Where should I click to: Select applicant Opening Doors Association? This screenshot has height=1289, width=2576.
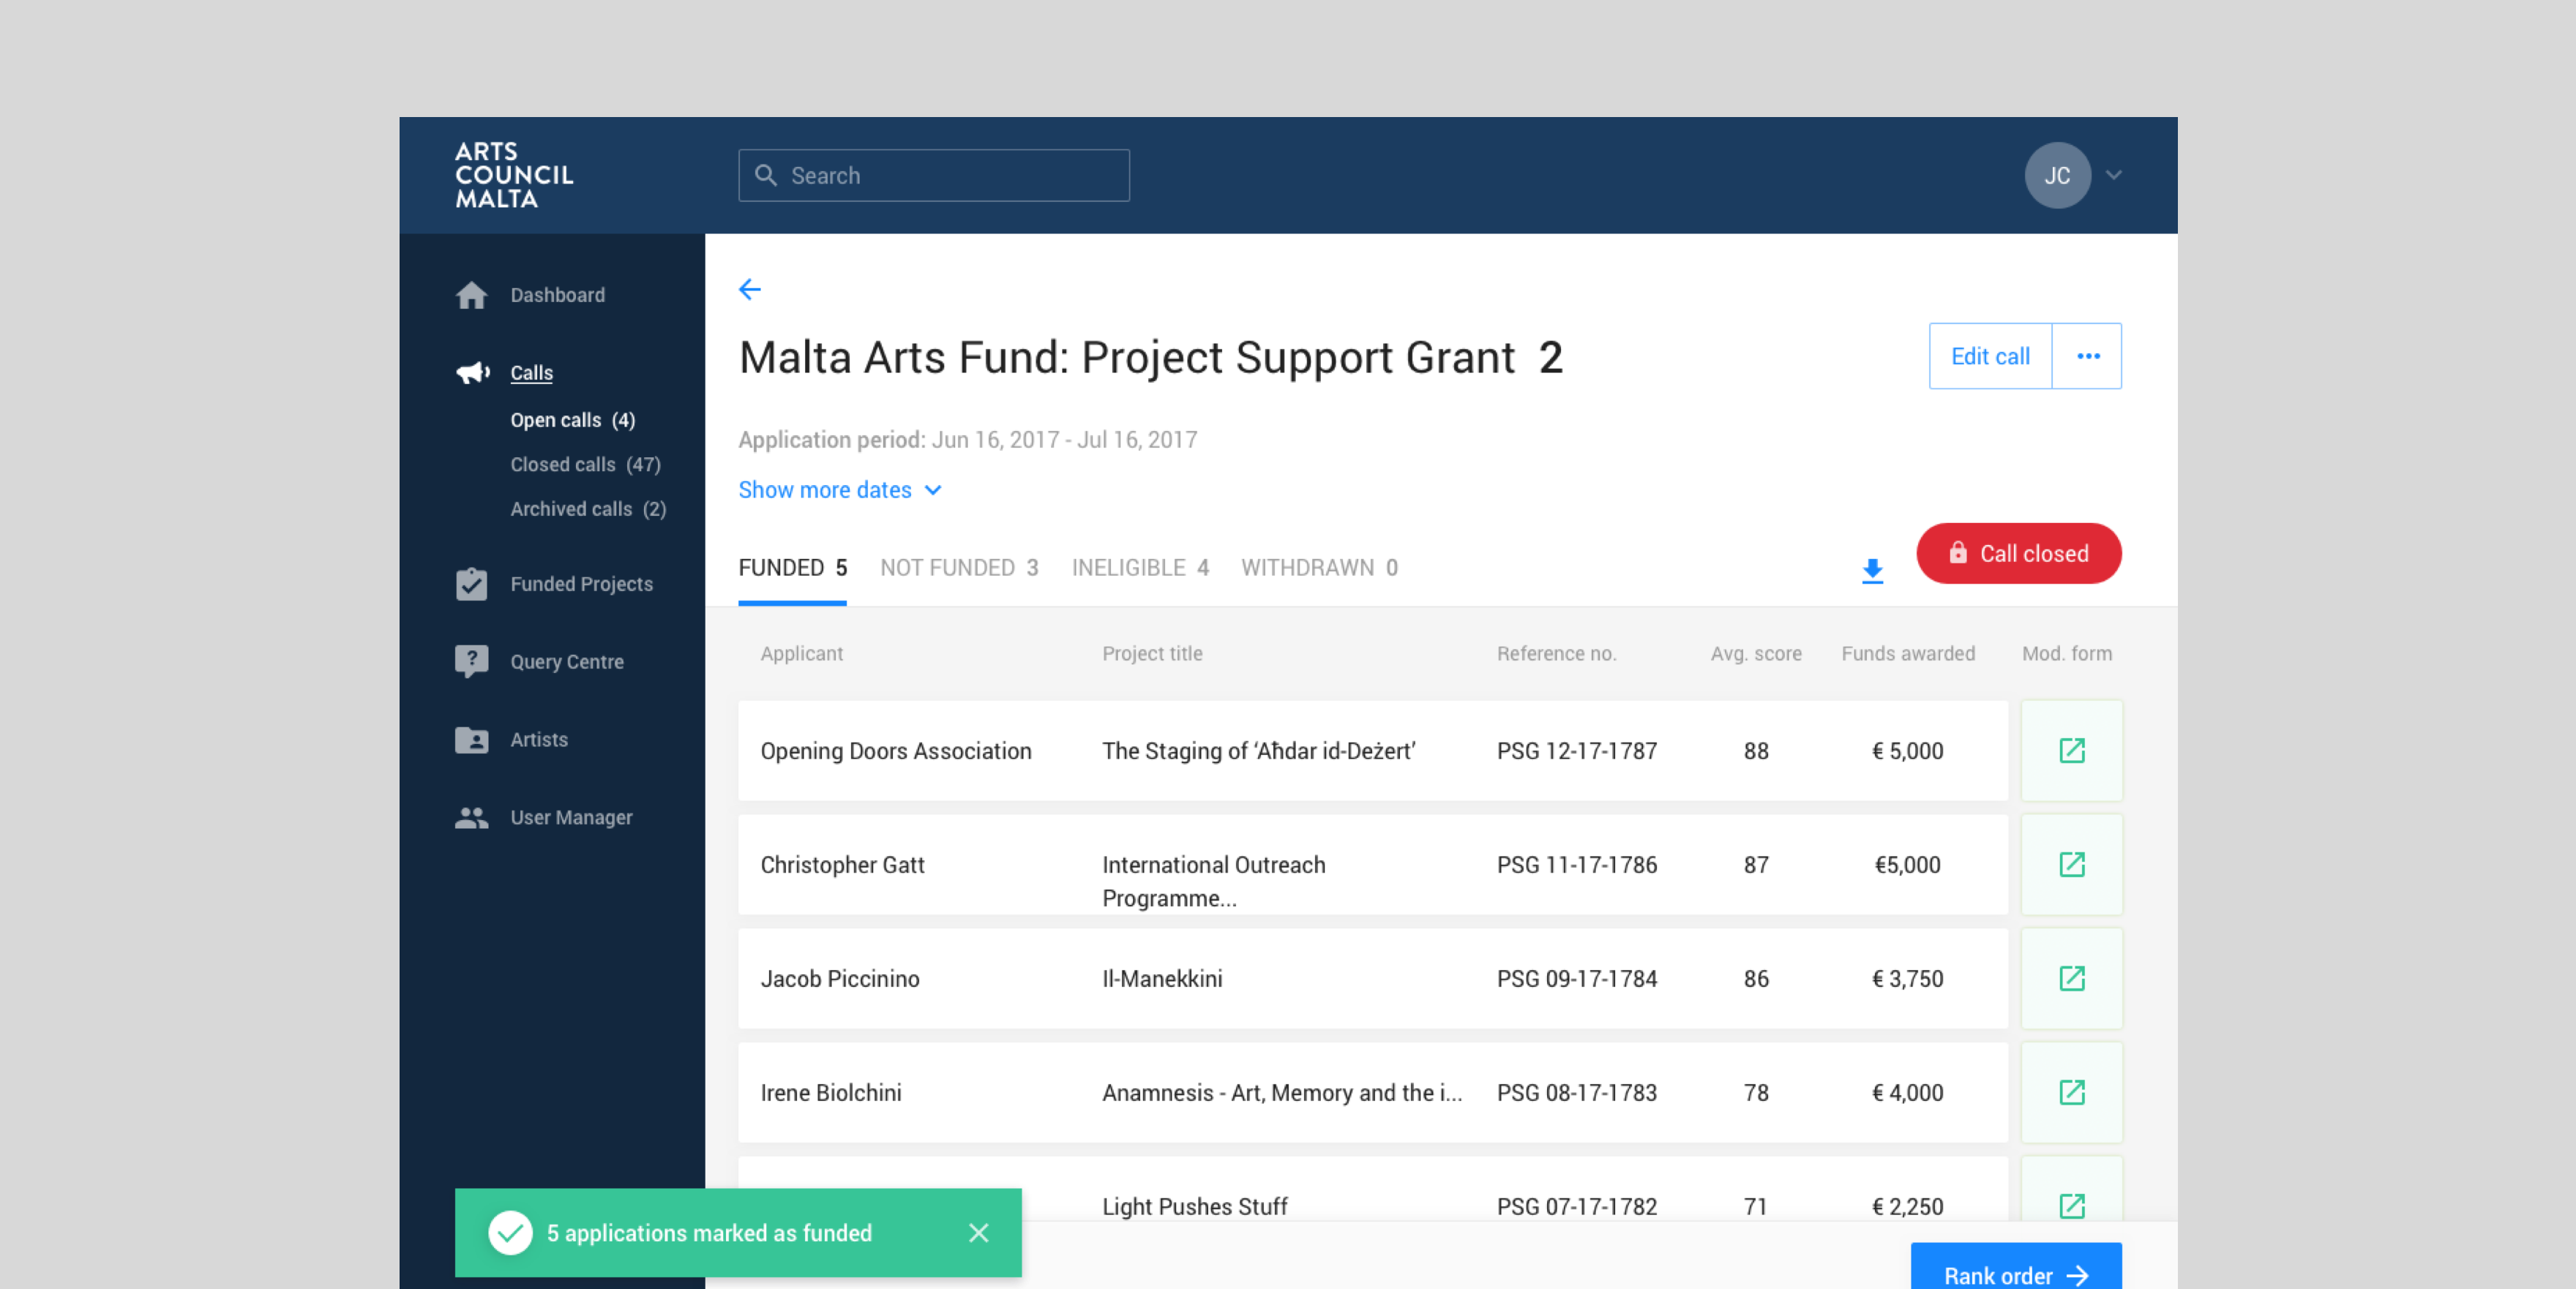click(895, 751)
